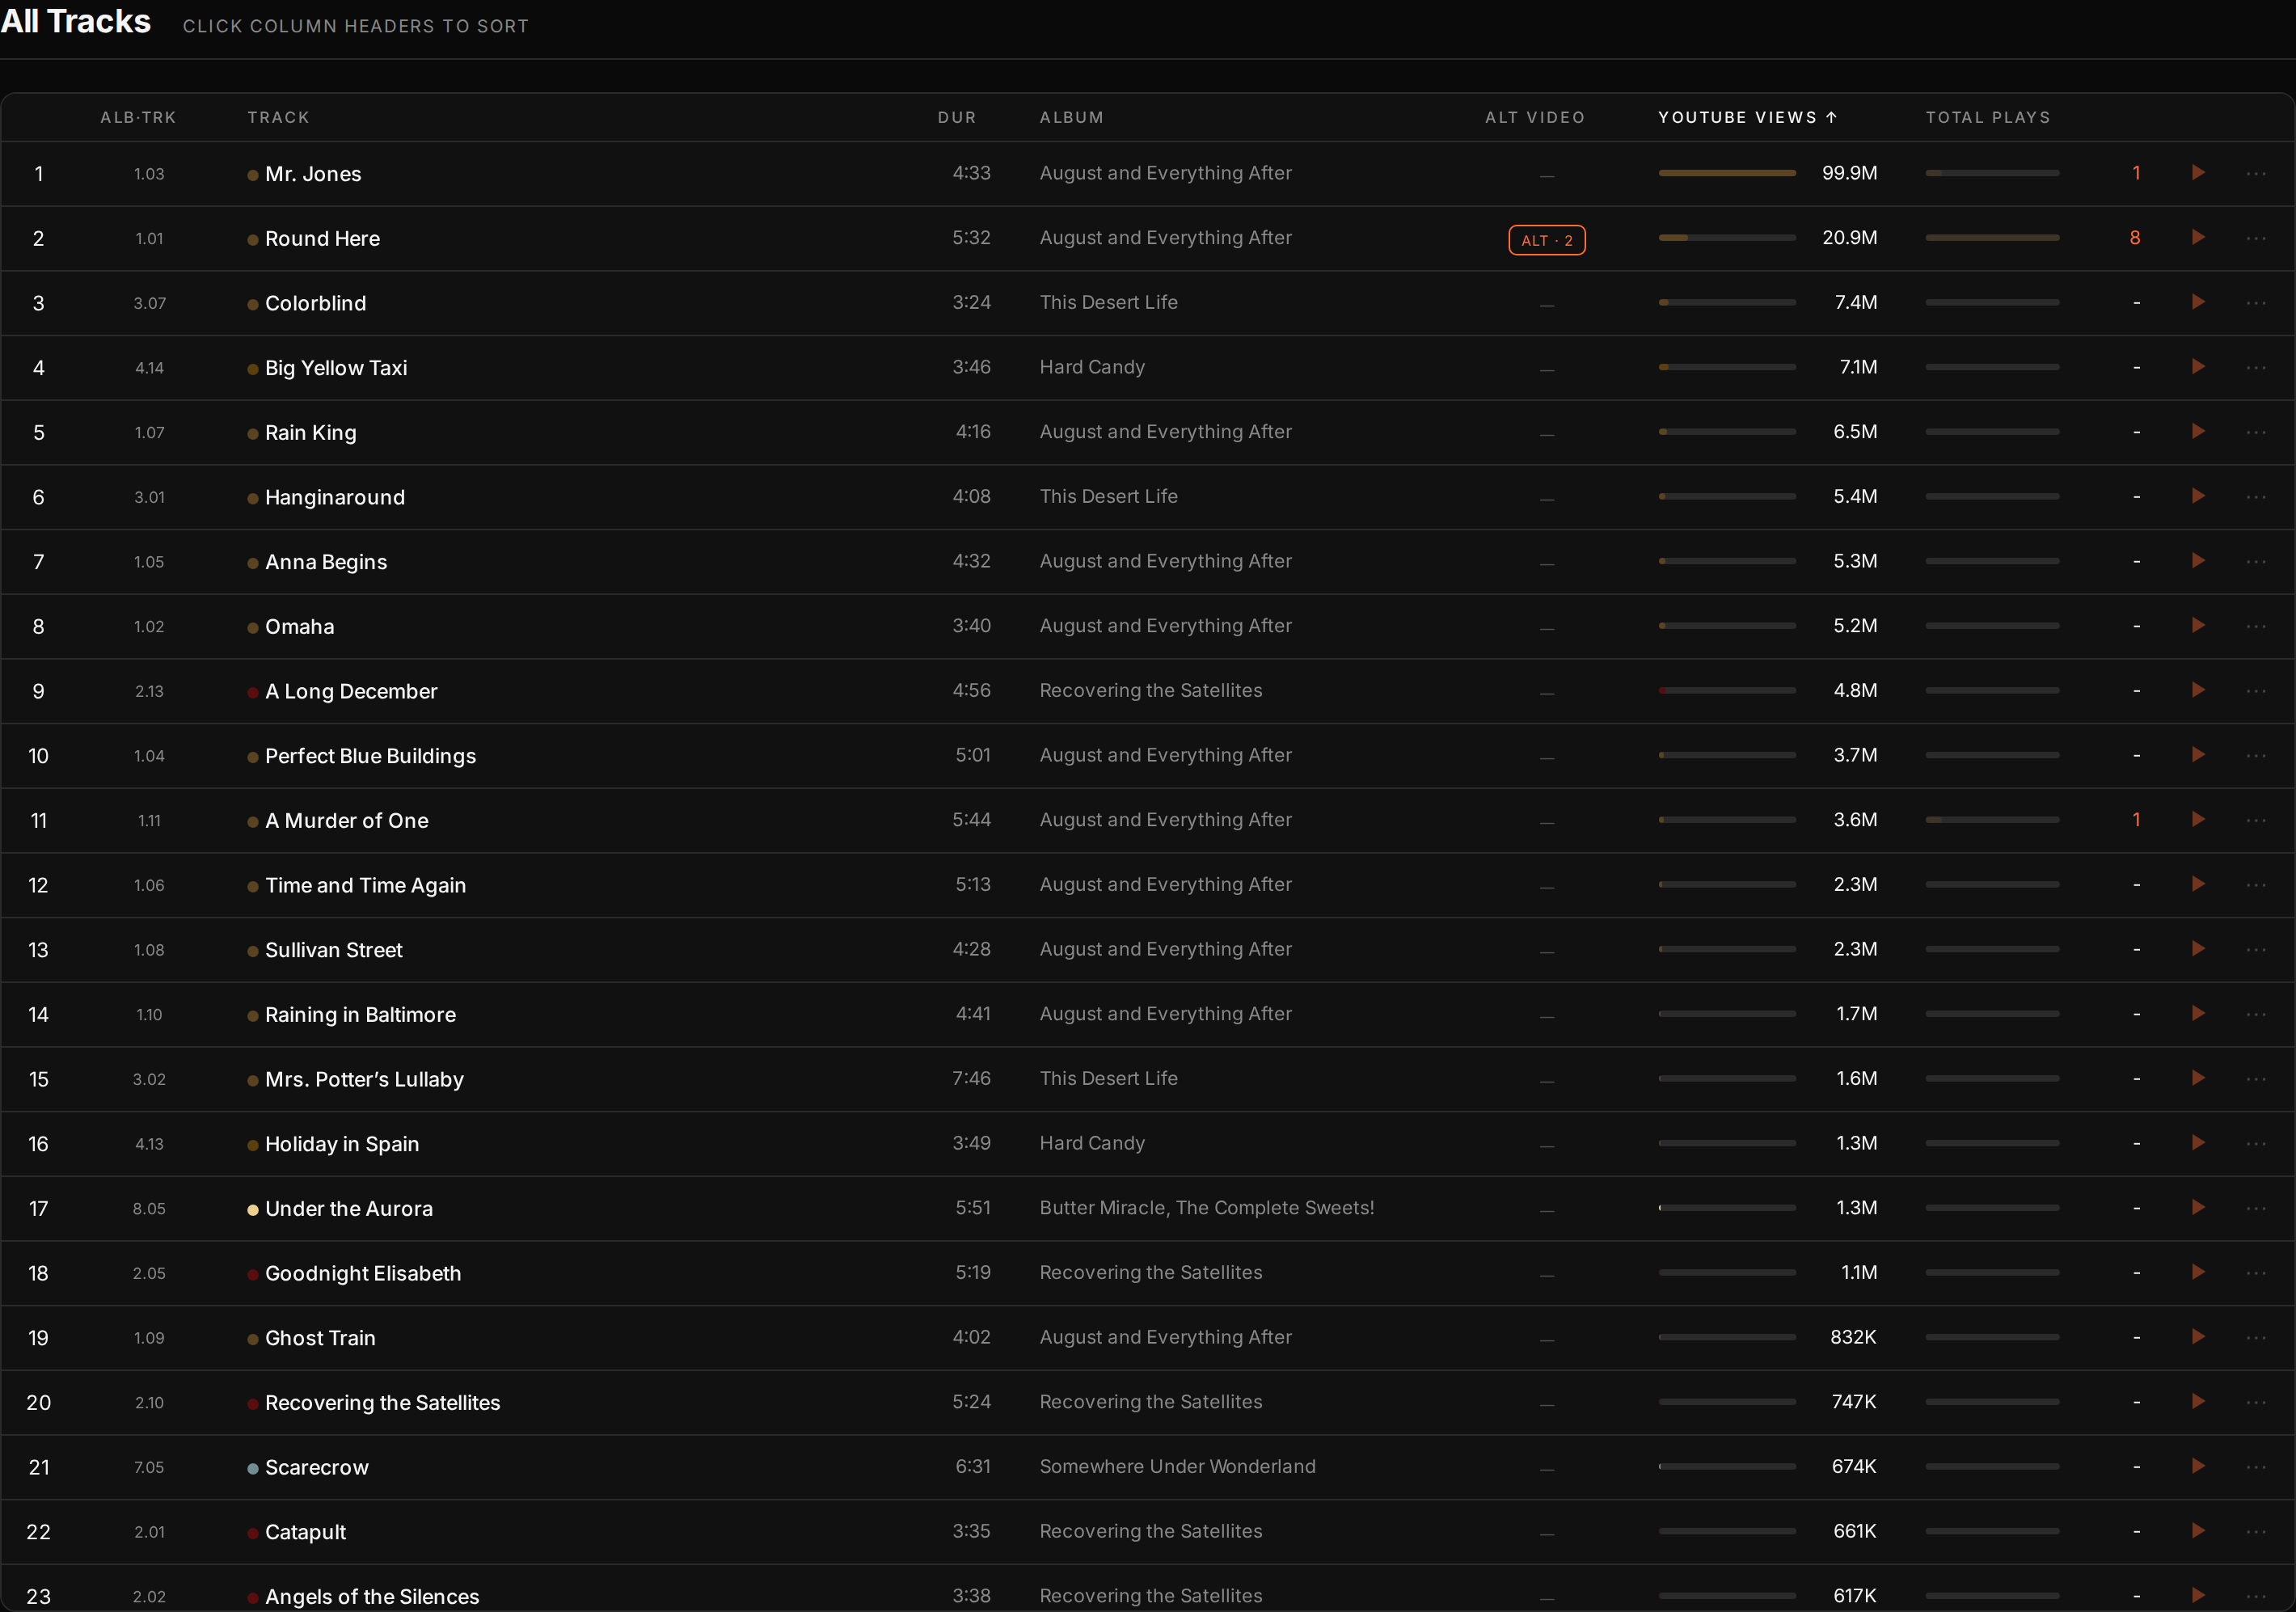
Task: Open the Hanginaround track title
Action: tap(335, 497)
